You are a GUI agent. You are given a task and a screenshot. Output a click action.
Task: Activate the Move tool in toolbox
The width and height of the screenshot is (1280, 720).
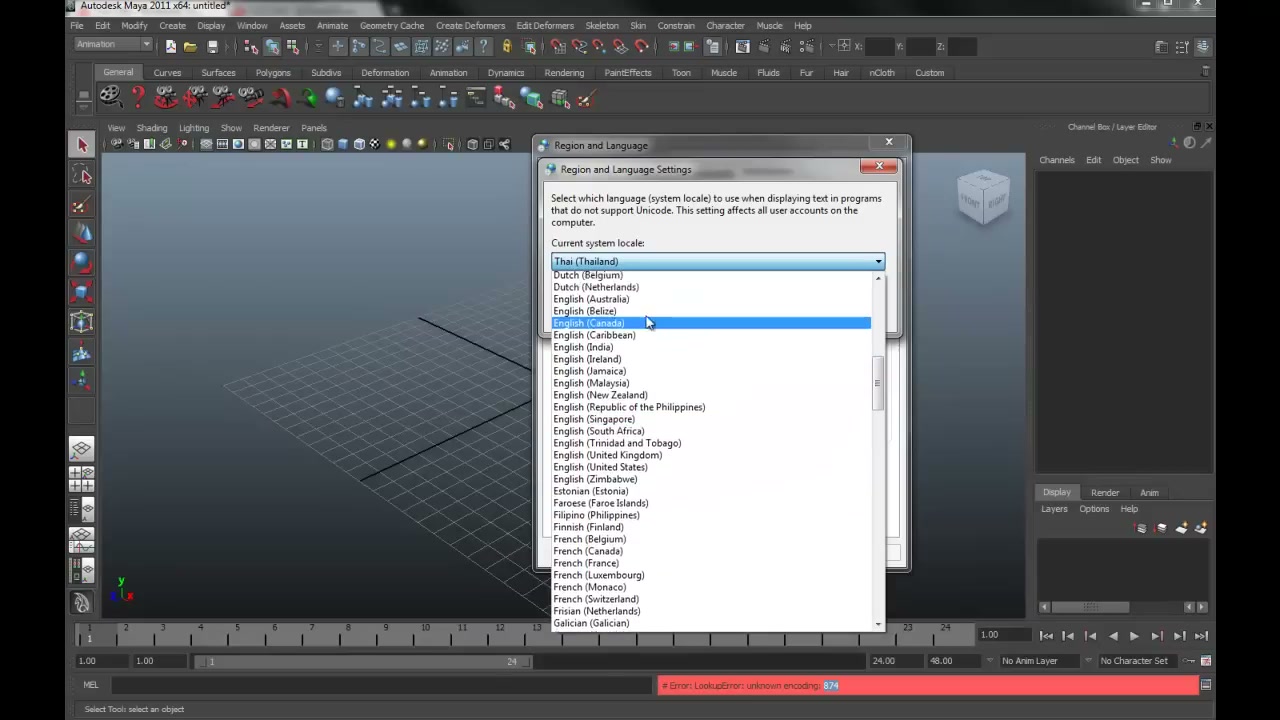click(82, 234)
